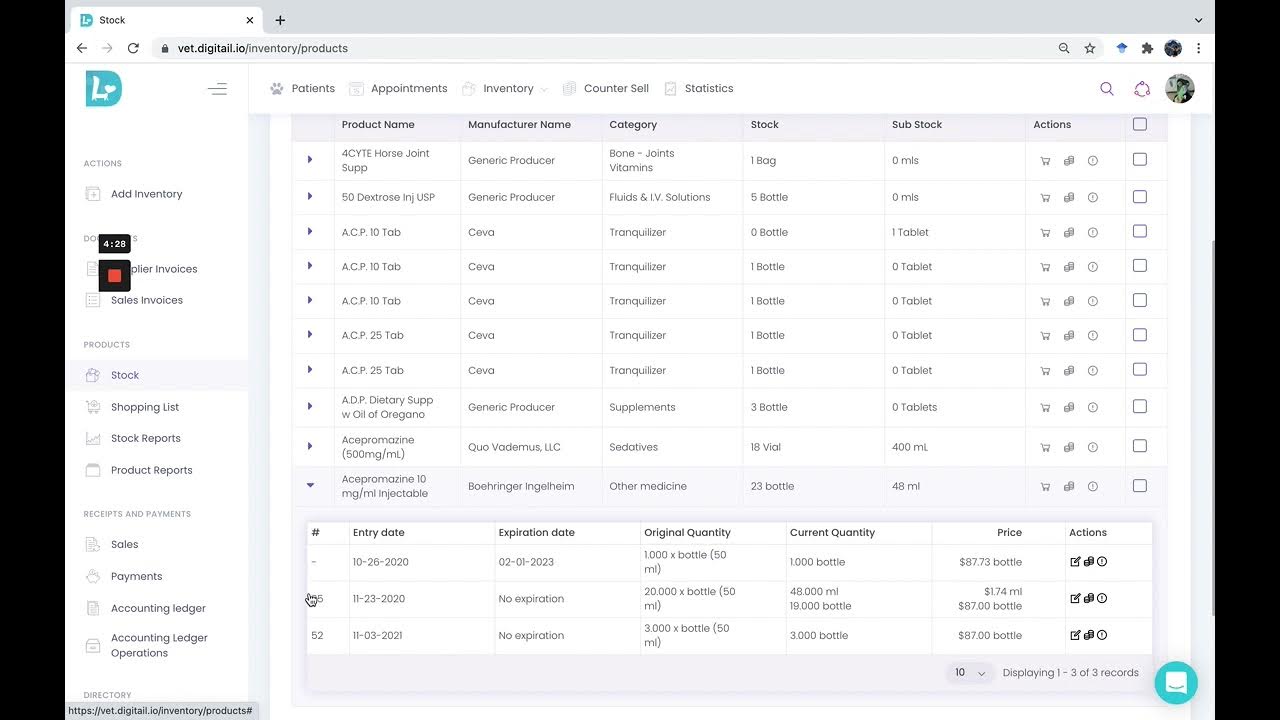The width and height of the screenshot is (1280, 720).
Task: Collapse the Acepromazine 10 mg/ml Injectable row
Action: point(310,486)
